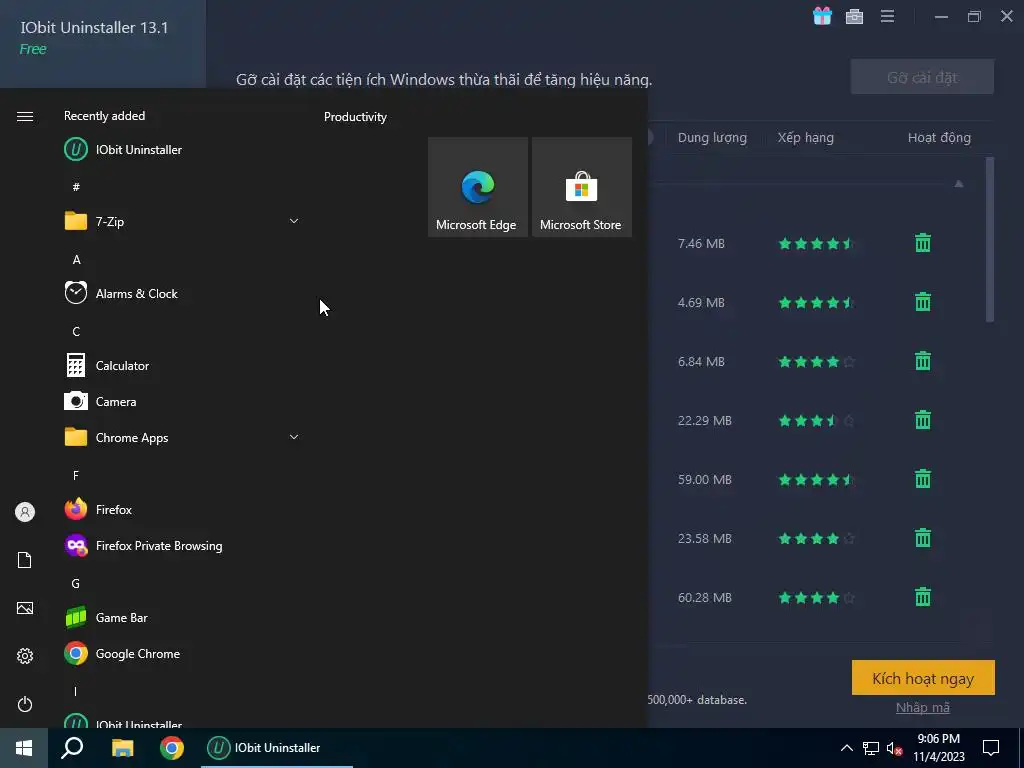
Task: Click the # section header in app list
Action: coord(76,187)
